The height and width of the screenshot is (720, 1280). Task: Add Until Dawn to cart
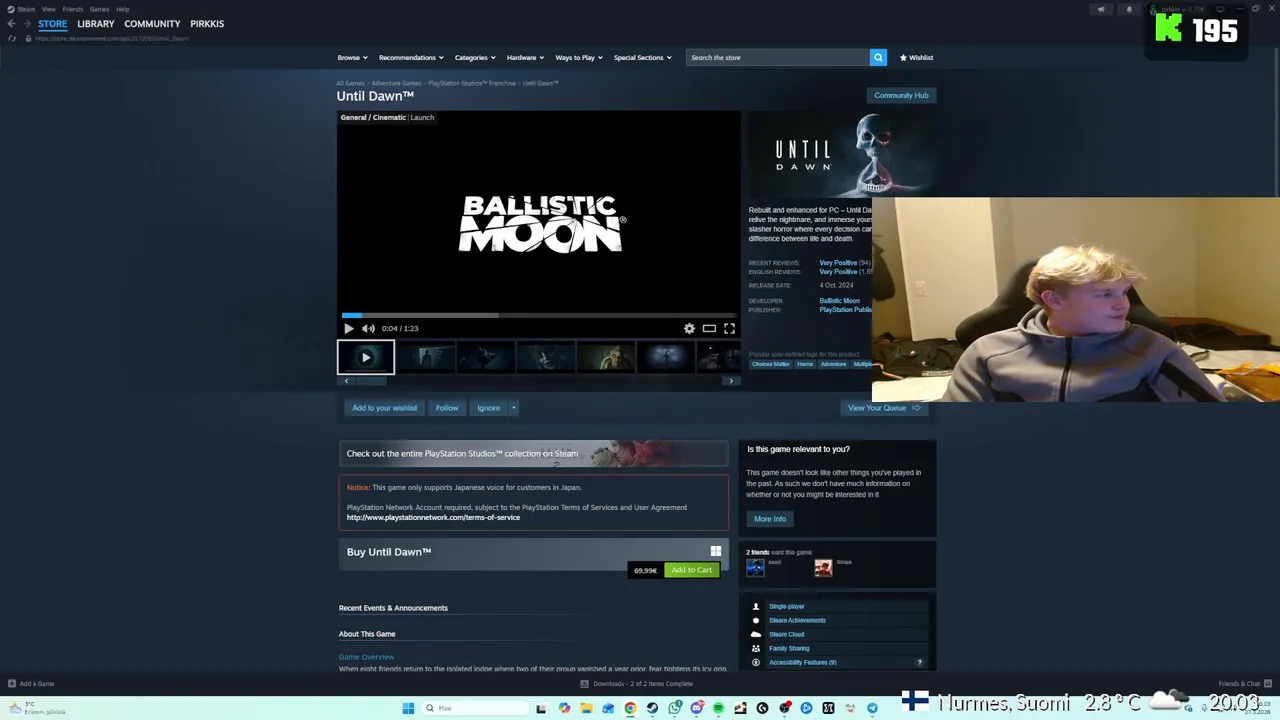click(692, 570)
